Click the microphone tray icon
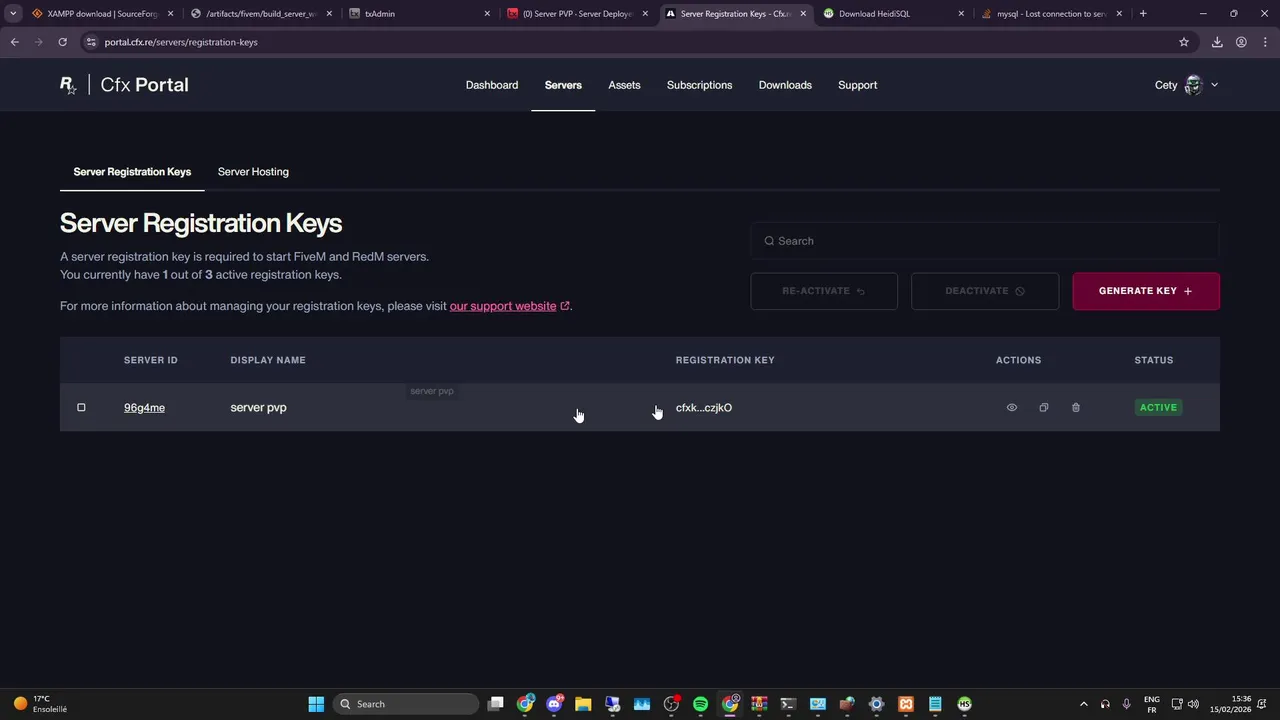 click(x=1127, y=704)
